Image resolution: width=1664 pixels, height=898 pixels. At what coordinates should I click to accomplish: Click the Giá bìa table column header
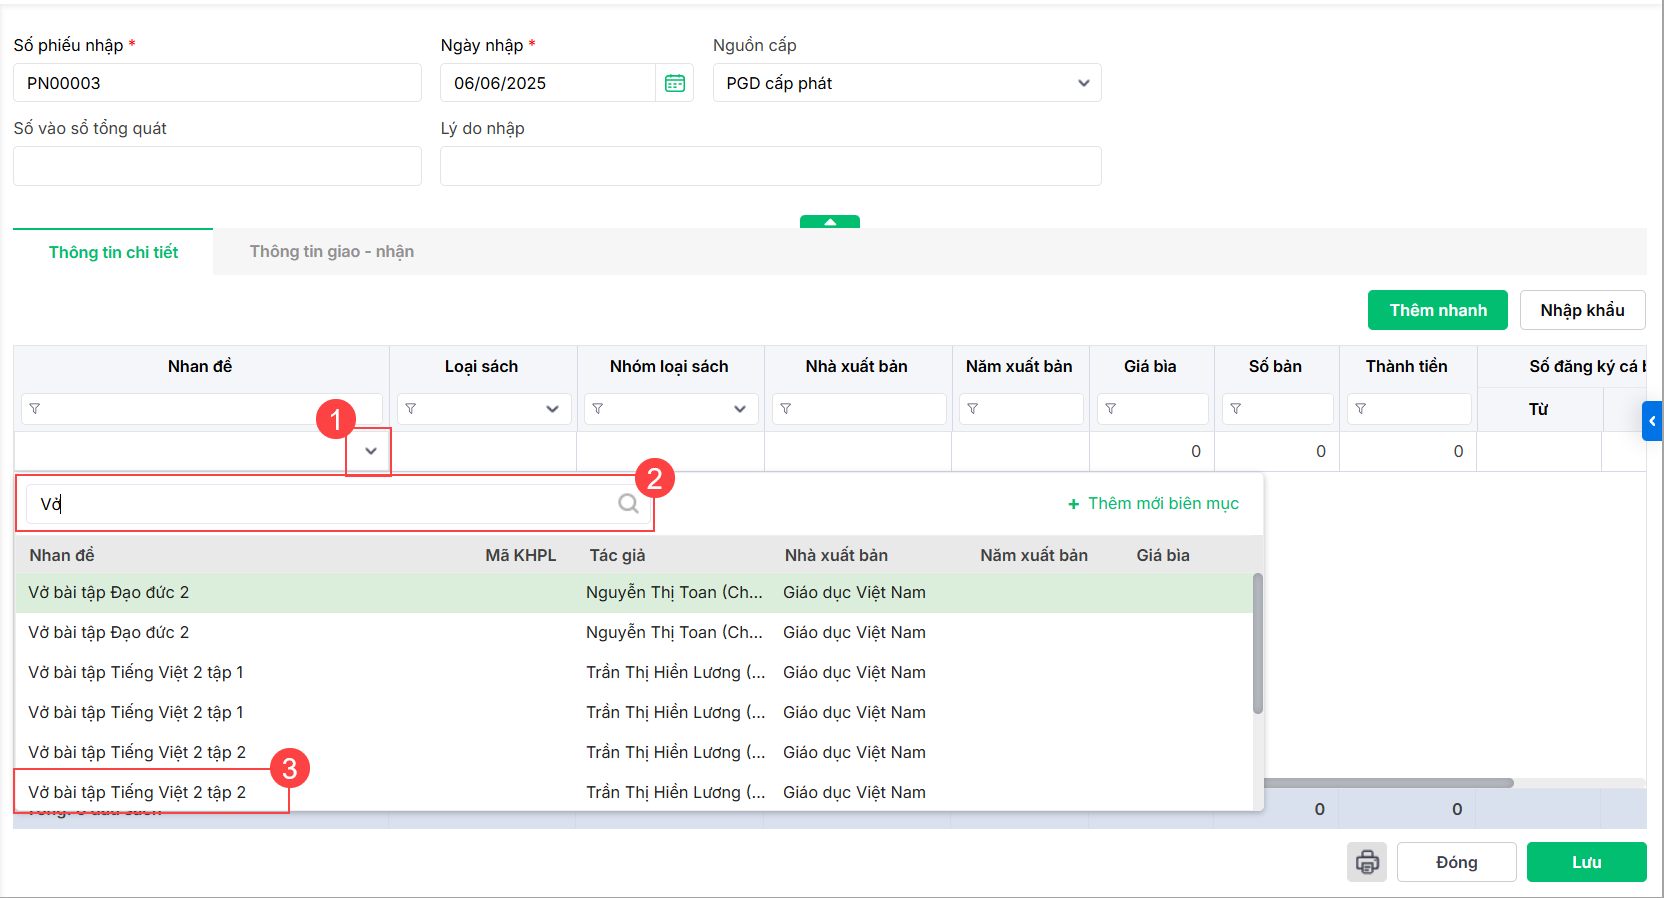1150,366
